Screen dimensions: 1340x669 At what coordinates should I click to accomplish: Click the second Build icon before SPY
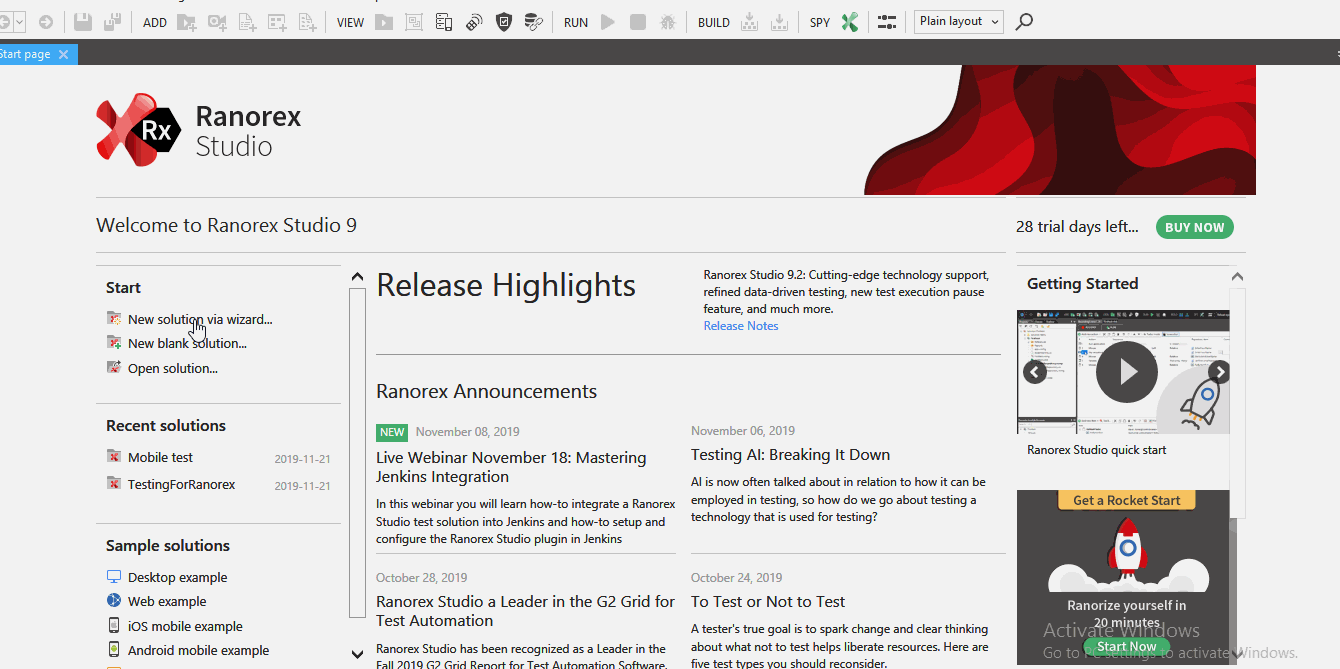pos(780,22)
